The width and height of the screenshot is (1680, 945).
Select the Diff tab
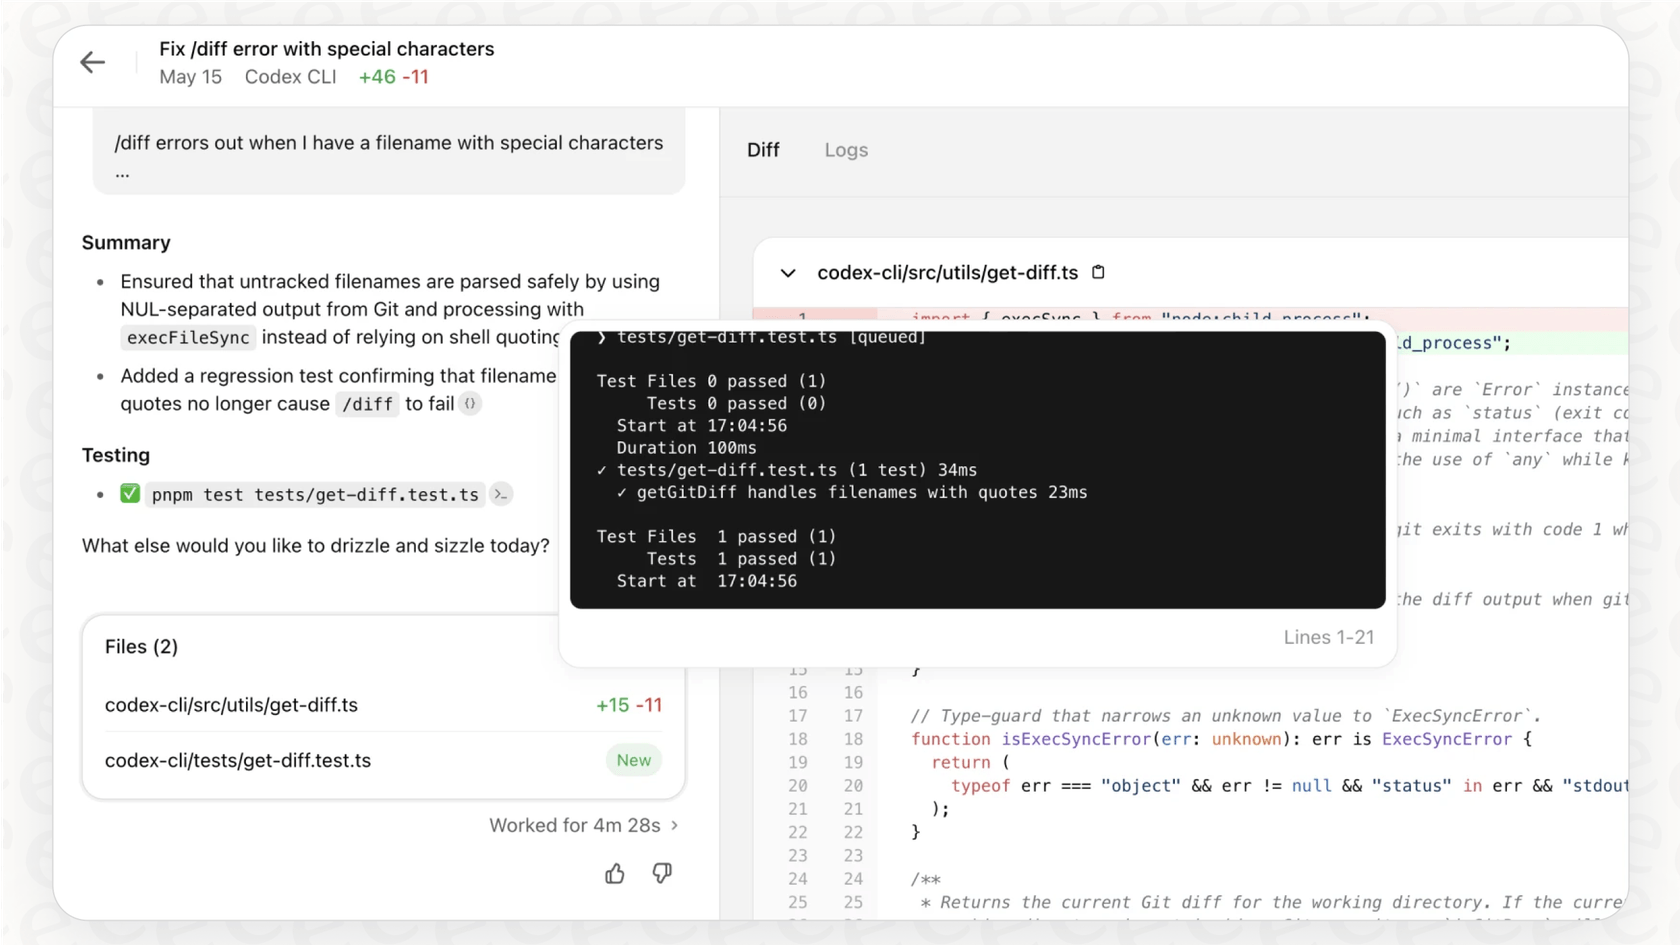click(763, 149)
